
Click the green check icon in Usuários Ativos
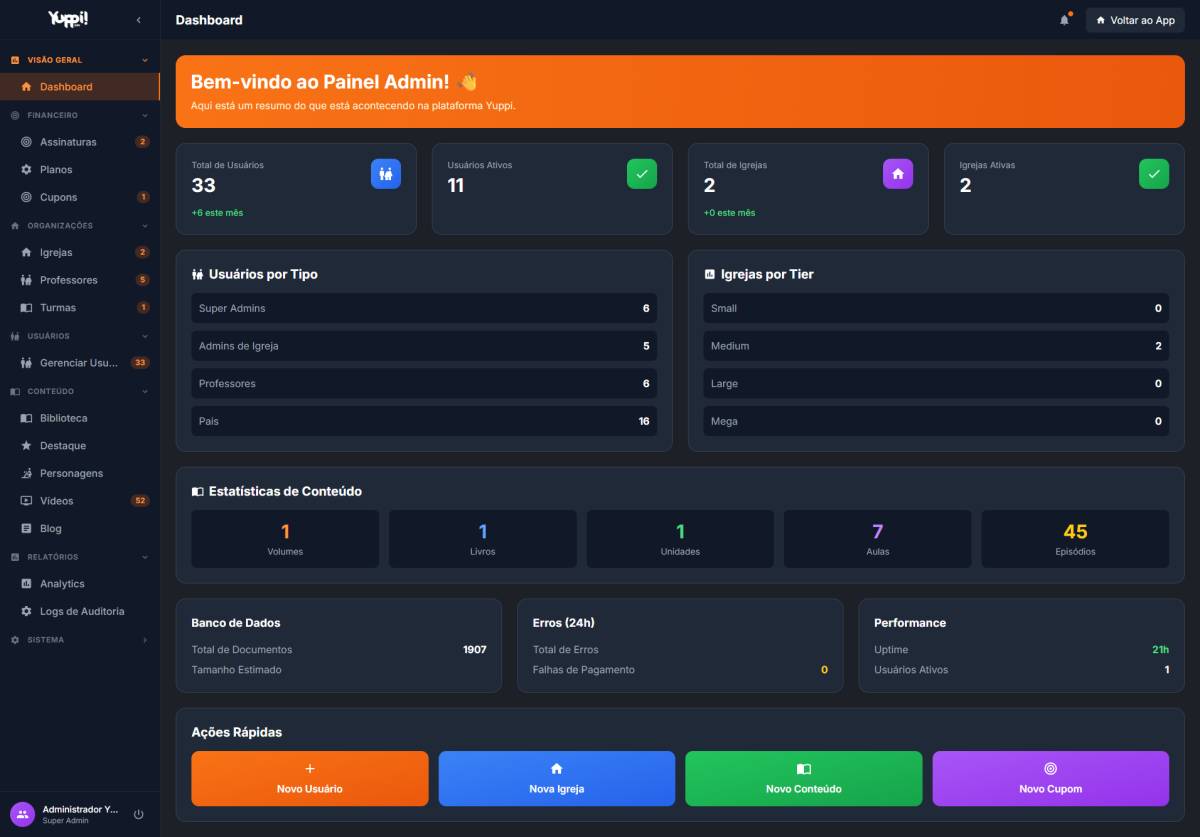coord(642,174)
